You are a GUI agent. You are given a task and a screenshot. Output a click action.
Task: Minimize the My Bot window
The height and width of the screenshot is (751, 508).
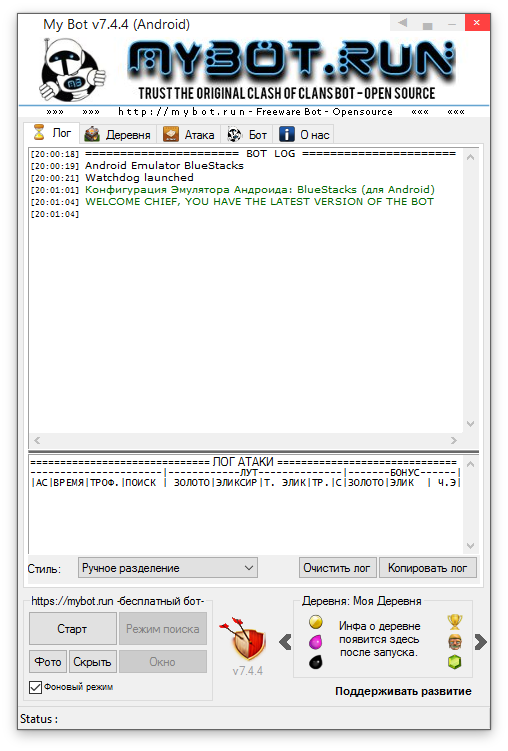click(452, 23)
